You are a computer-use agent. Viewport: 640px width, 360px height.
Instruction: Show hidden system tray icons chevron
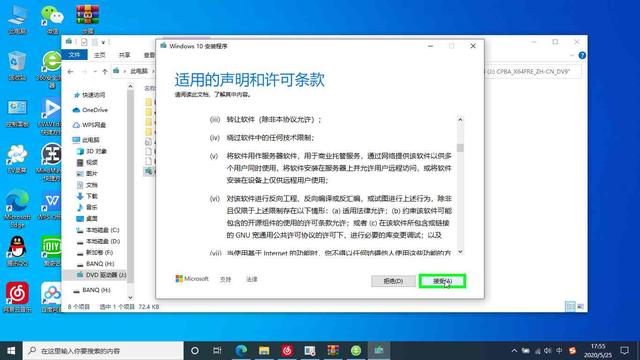tap(514, 351)
